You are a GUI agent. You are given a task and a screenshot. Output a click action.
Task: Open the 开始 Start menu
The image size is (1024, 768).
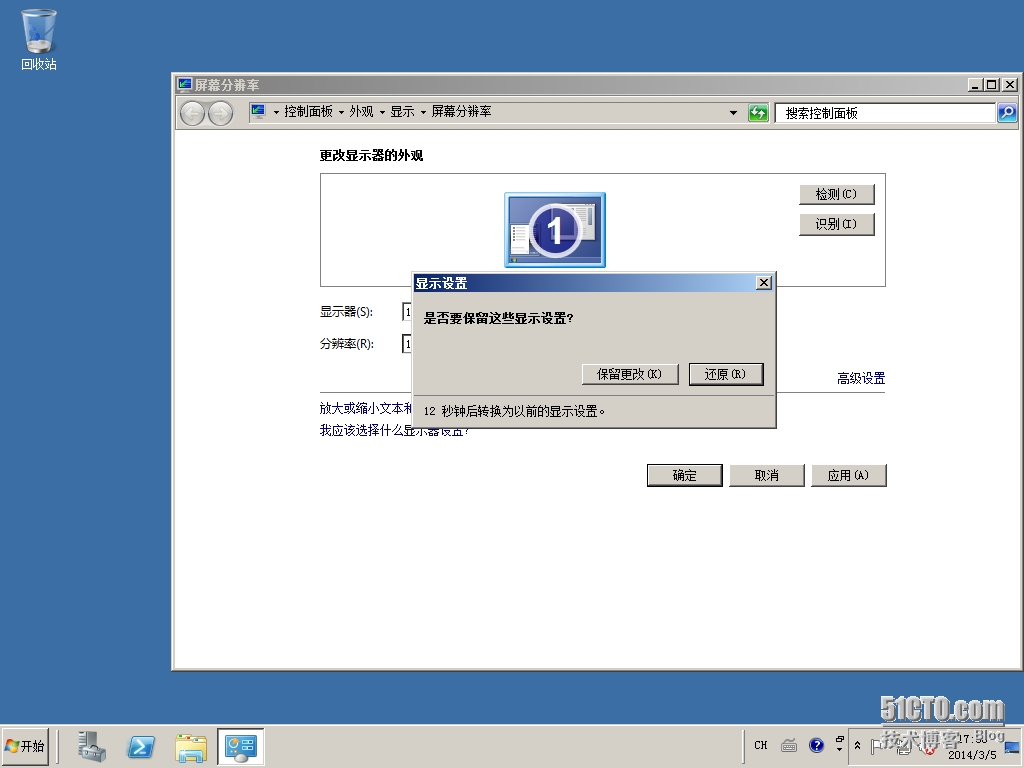[26, 746]
